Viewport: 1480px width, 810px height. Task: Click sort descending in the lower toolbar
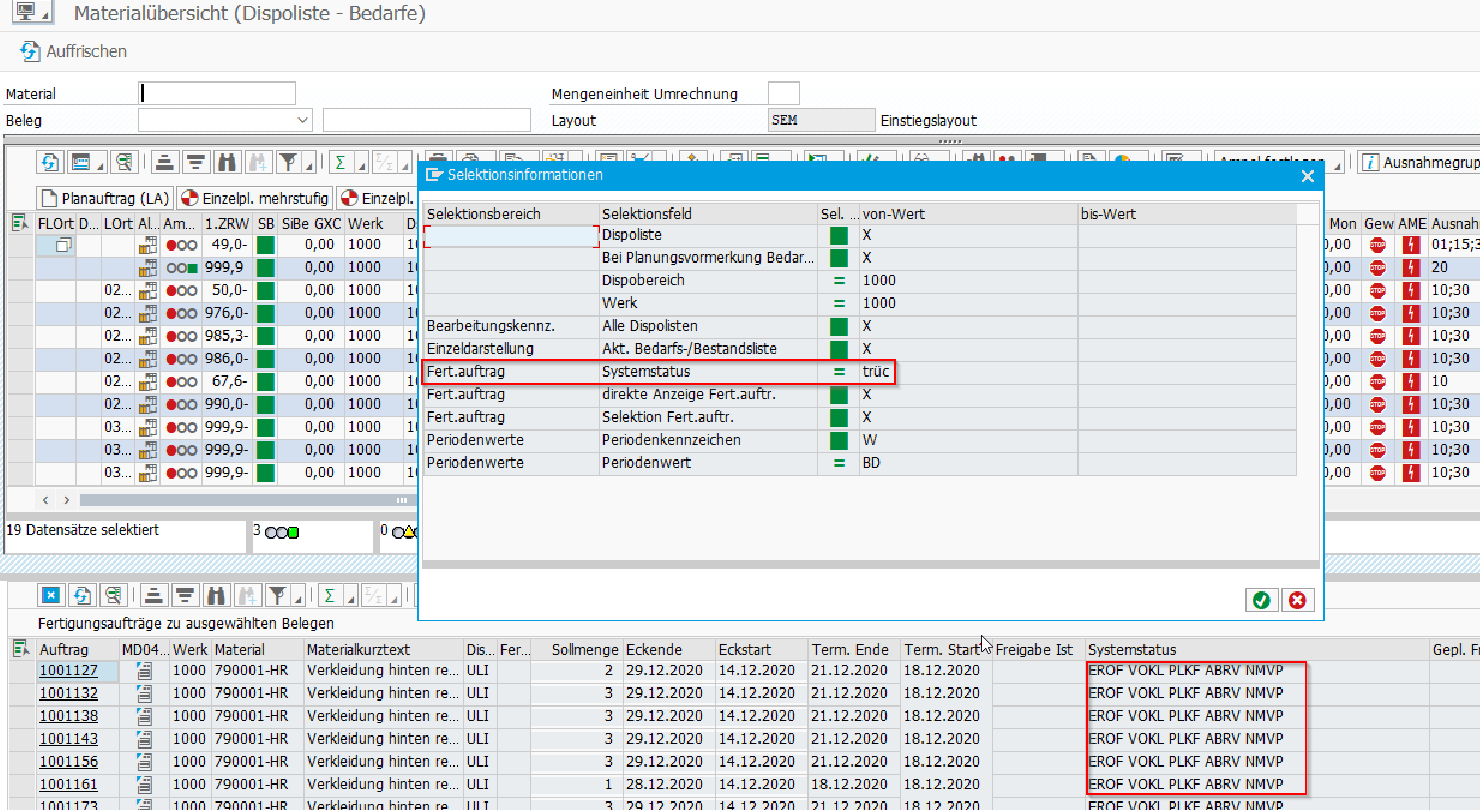tap(183, 596)
